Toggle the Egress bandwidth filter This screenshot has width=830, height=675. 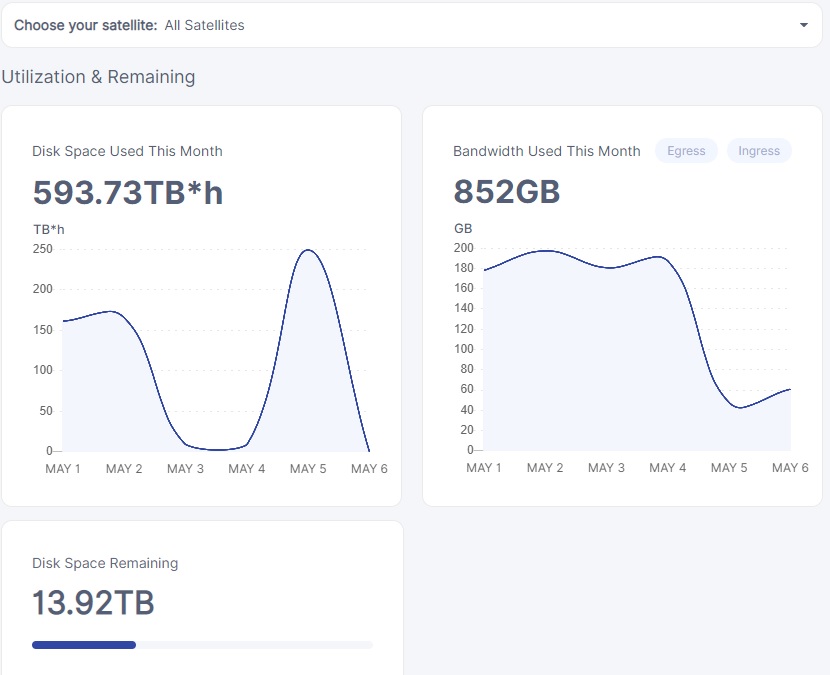click(686, 151)
